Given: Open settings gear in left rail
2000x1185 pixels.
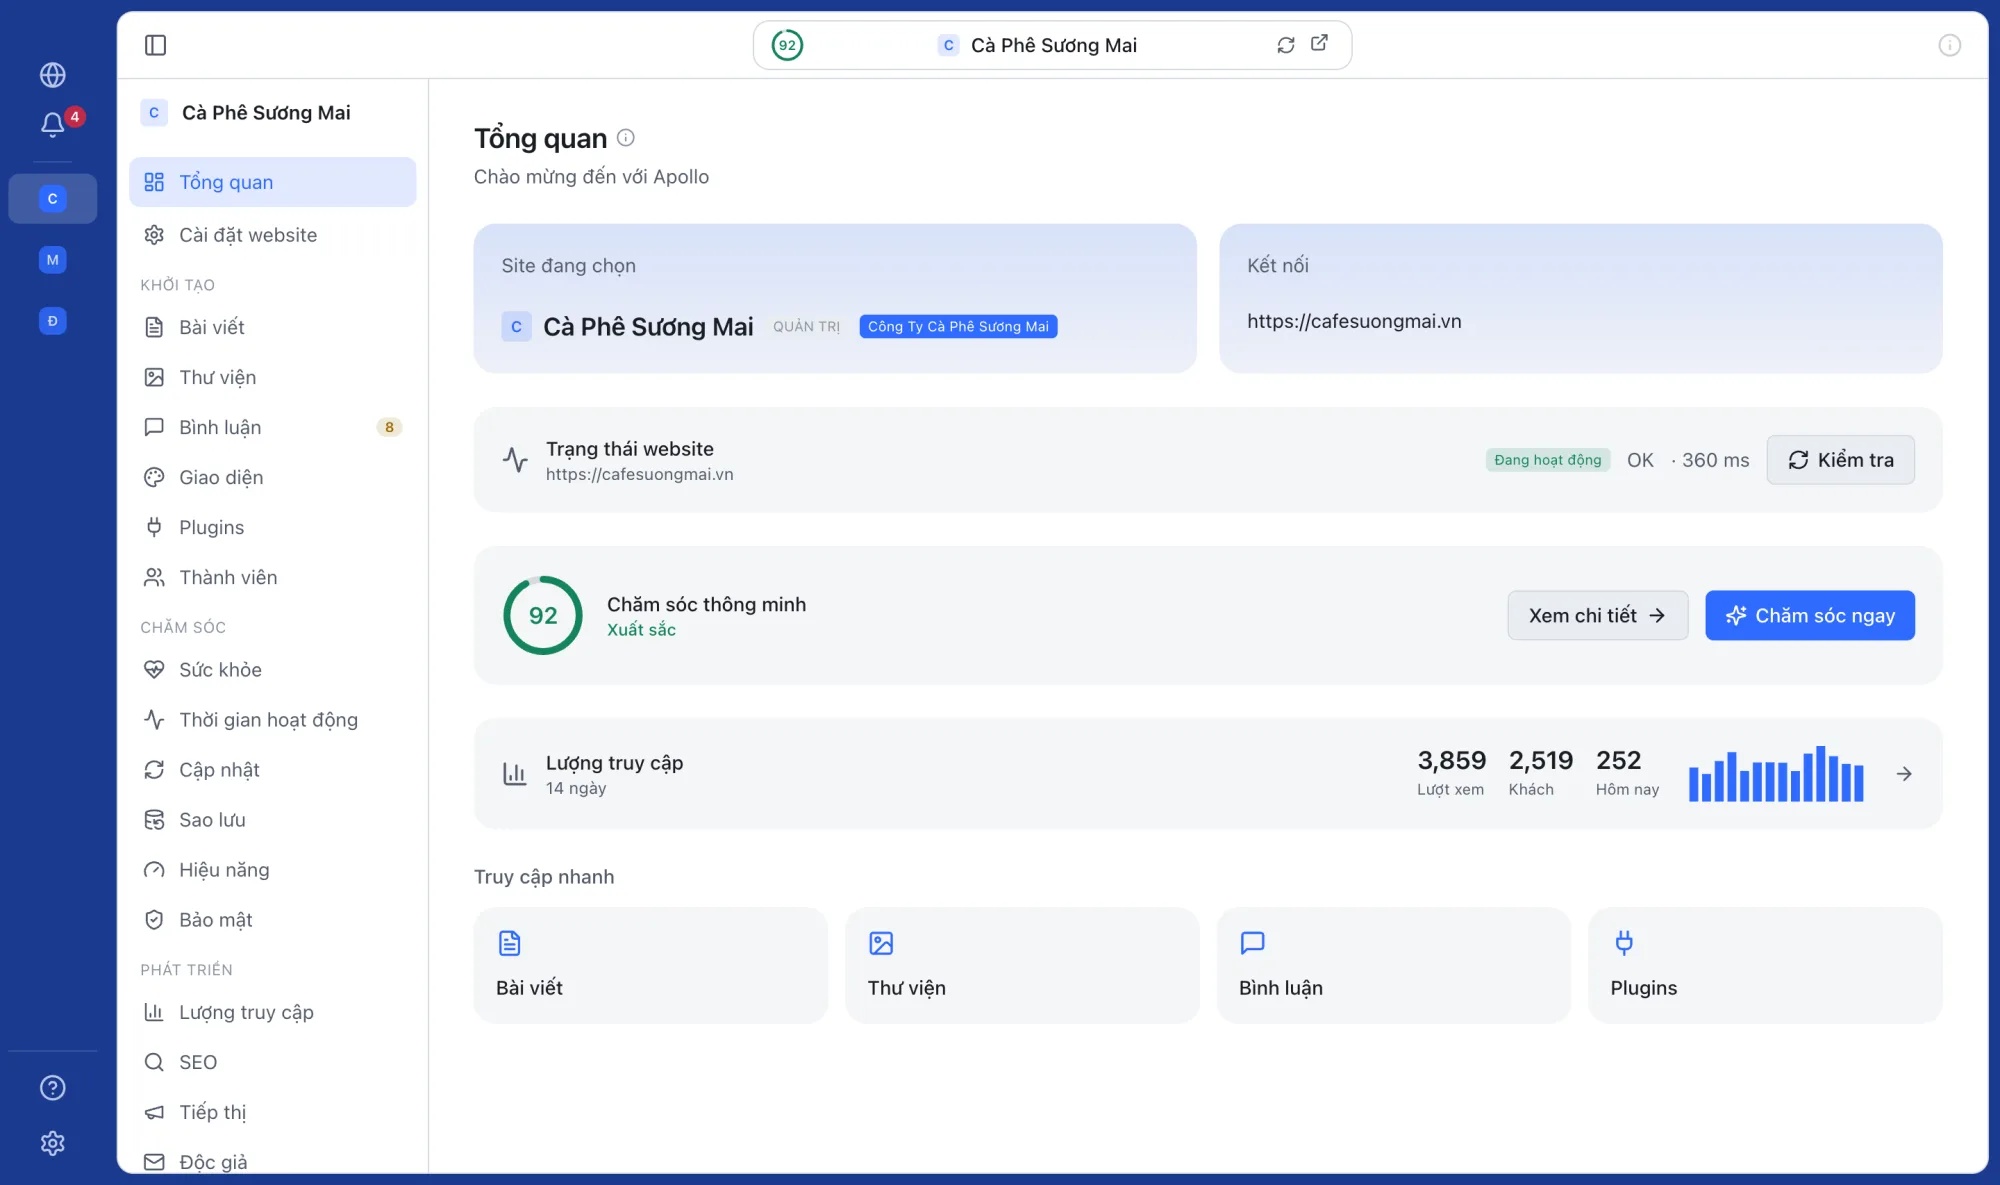Looking at the screenshot, I should coord(53,1143).
